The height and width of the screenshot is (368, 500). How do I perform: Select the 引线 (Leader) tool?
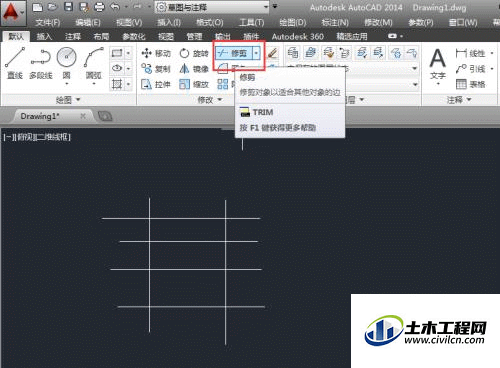(x=470, y=69)
